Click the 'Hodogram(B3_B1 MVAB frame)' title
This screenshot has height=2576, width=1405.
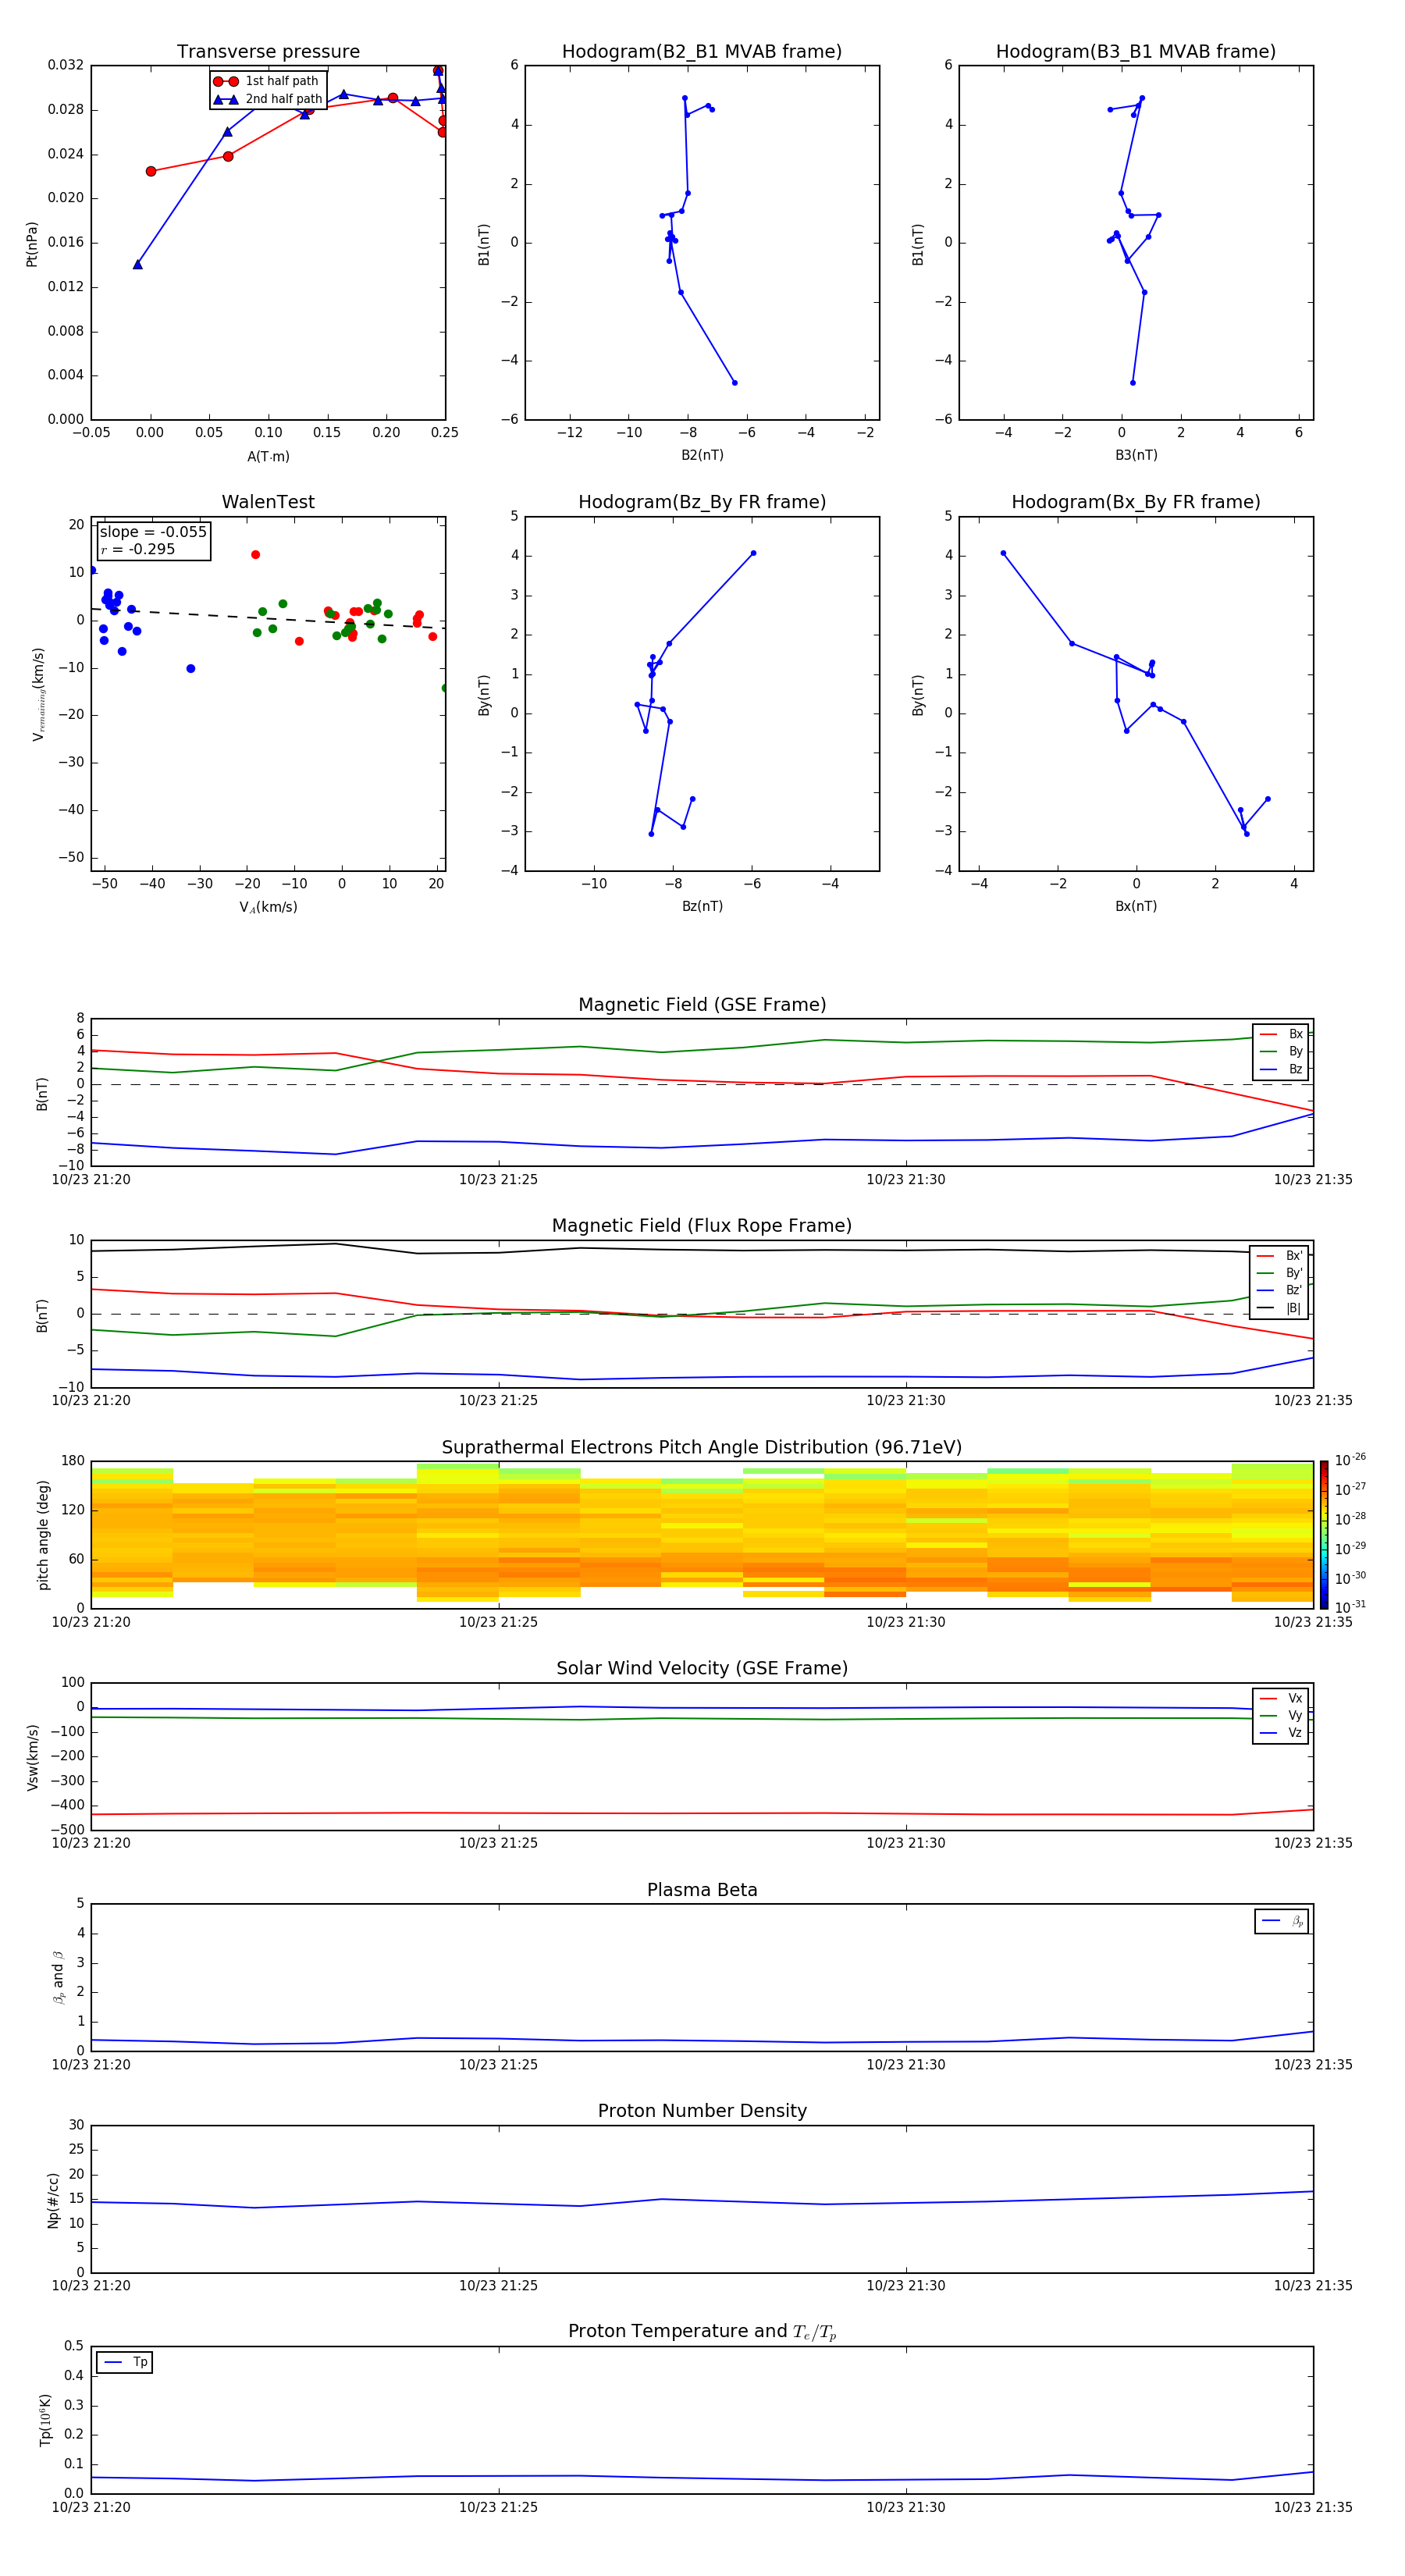[1136, 52]
